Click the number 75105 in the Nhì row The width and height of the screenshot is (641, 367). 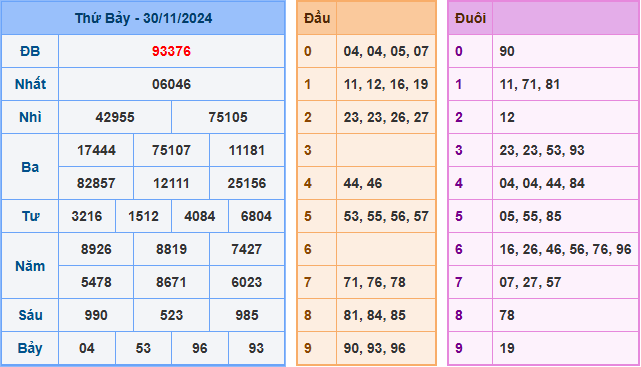pyautogui.click(x=228, y=117)
